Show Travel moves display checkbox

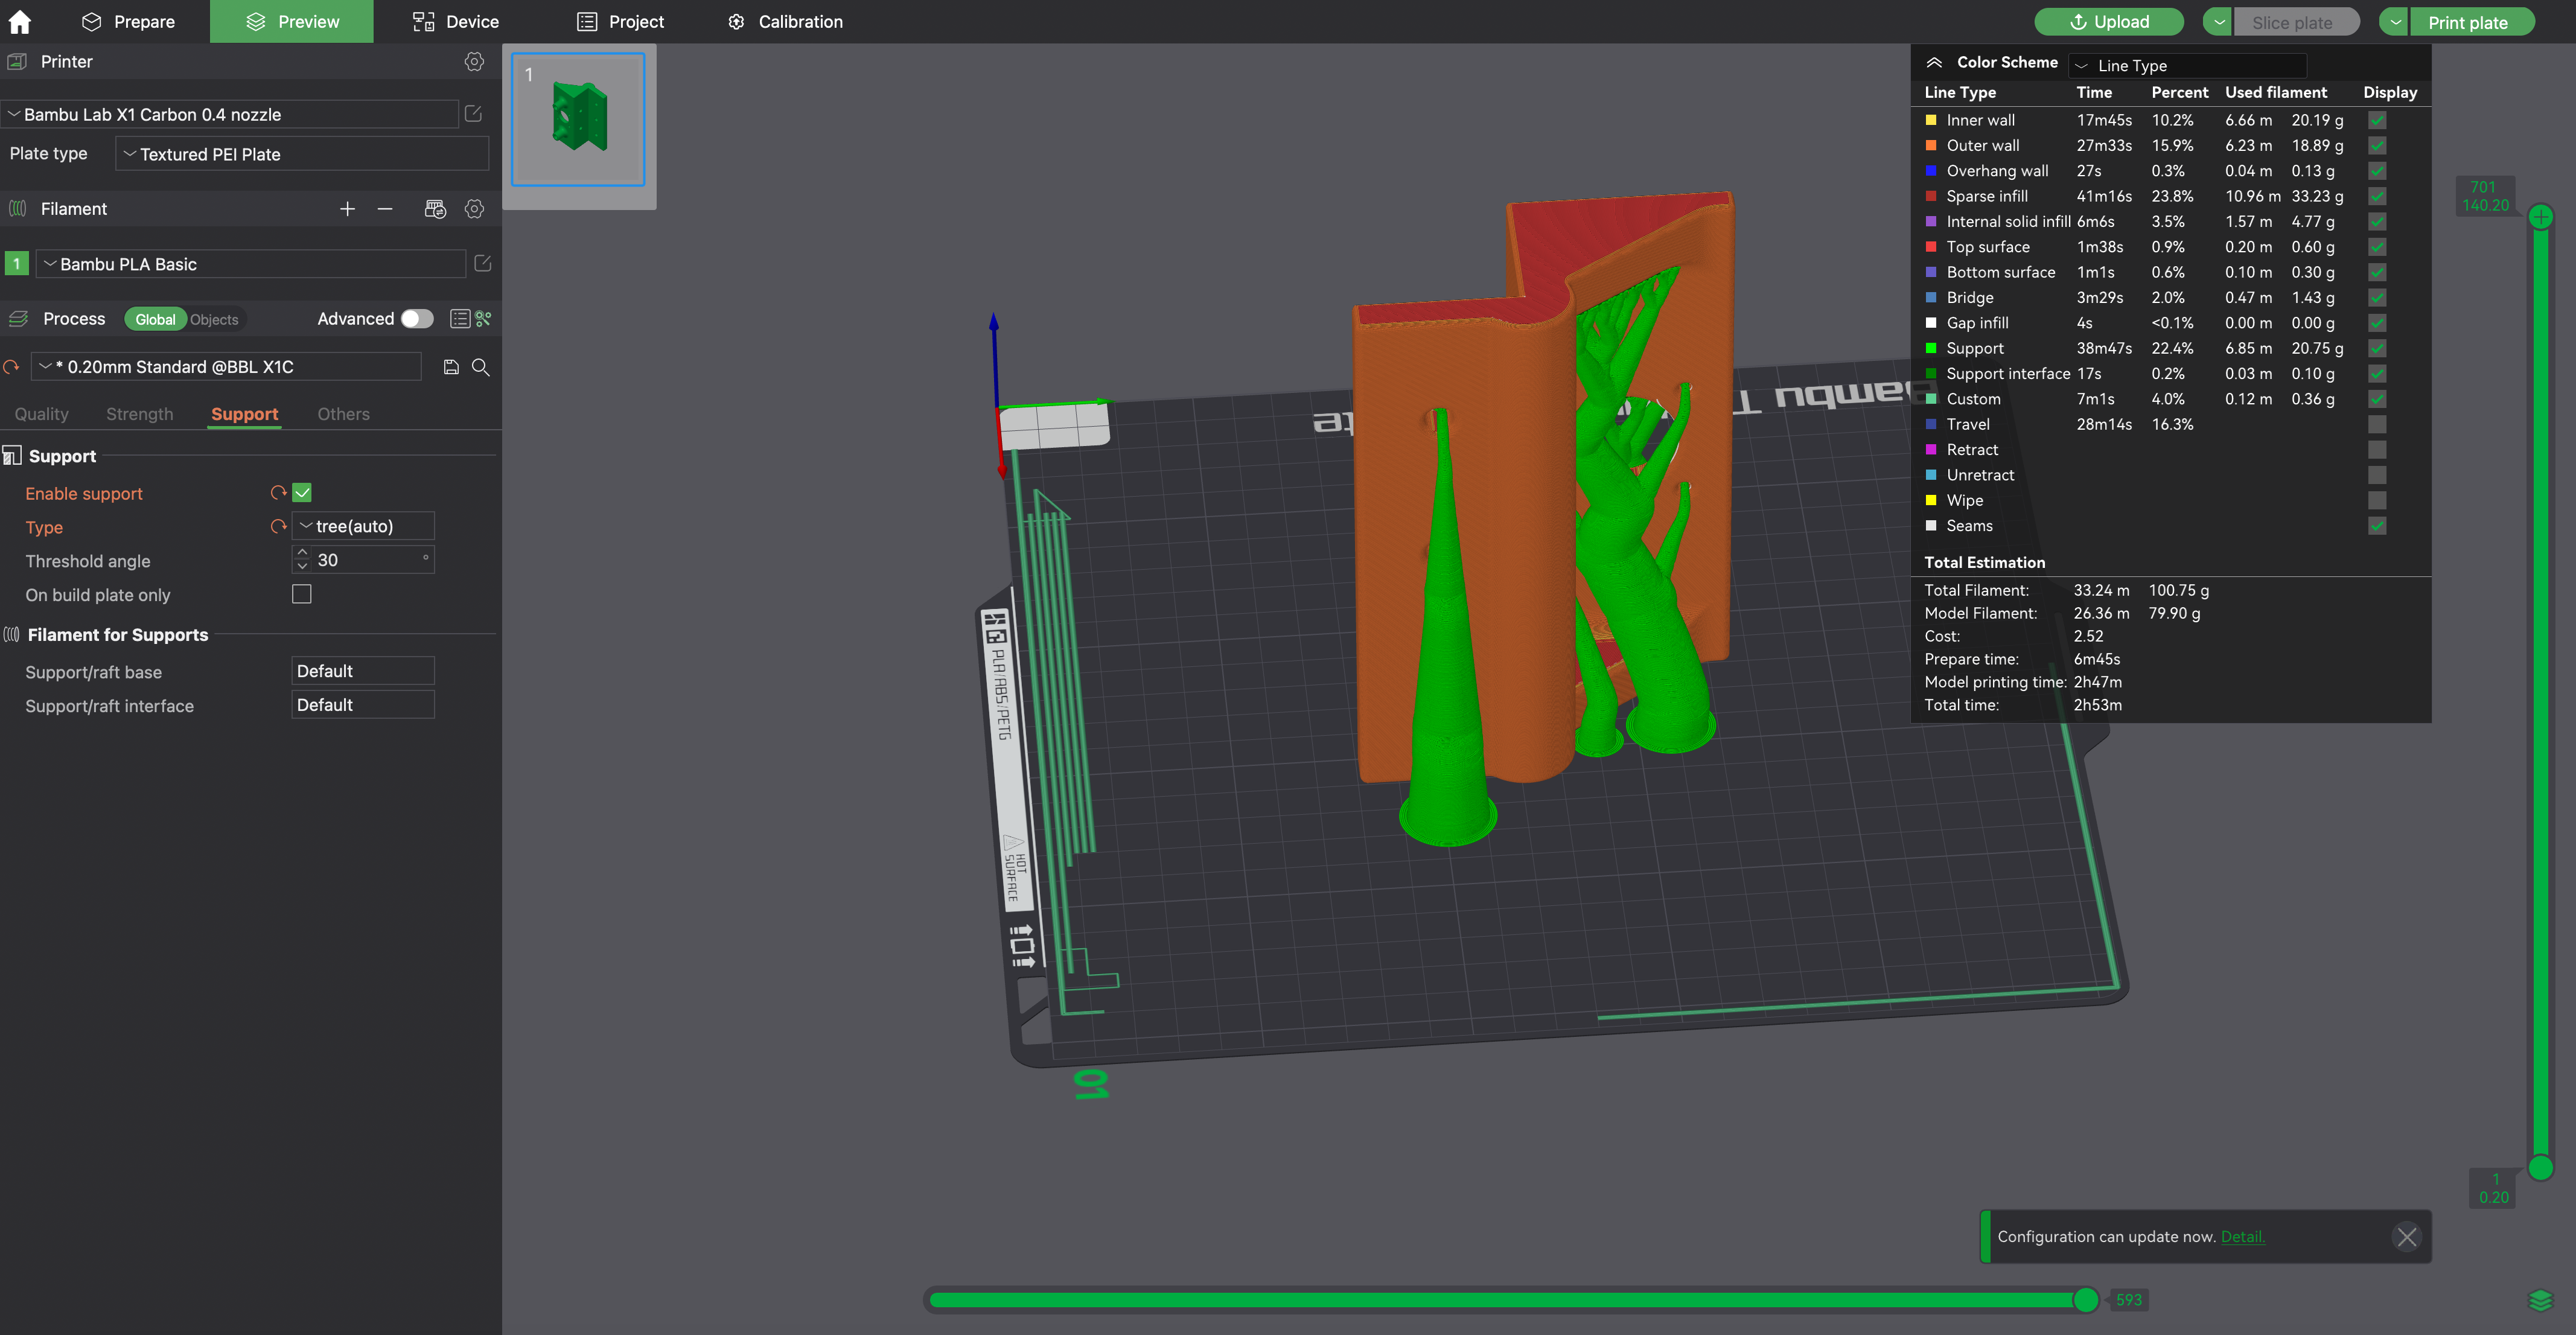(x=2377, y=424)
